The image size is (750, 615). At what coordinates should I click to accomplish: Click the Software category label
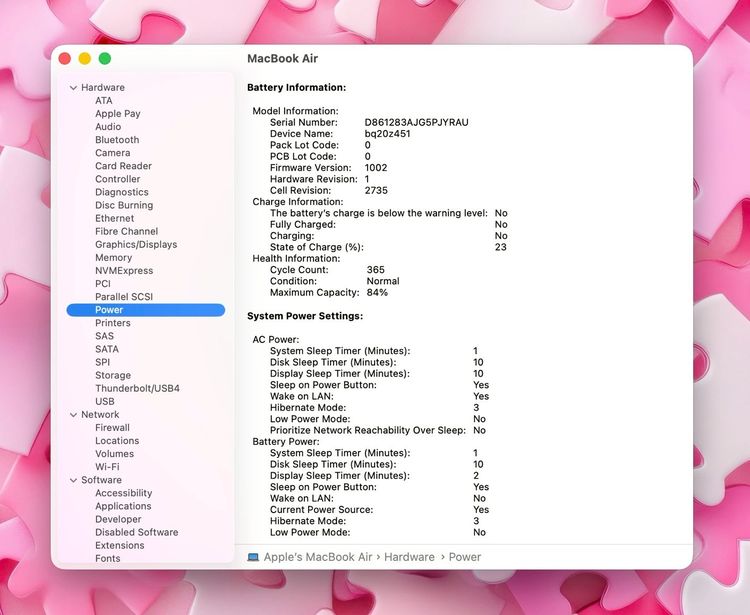[x=101, y=480]
